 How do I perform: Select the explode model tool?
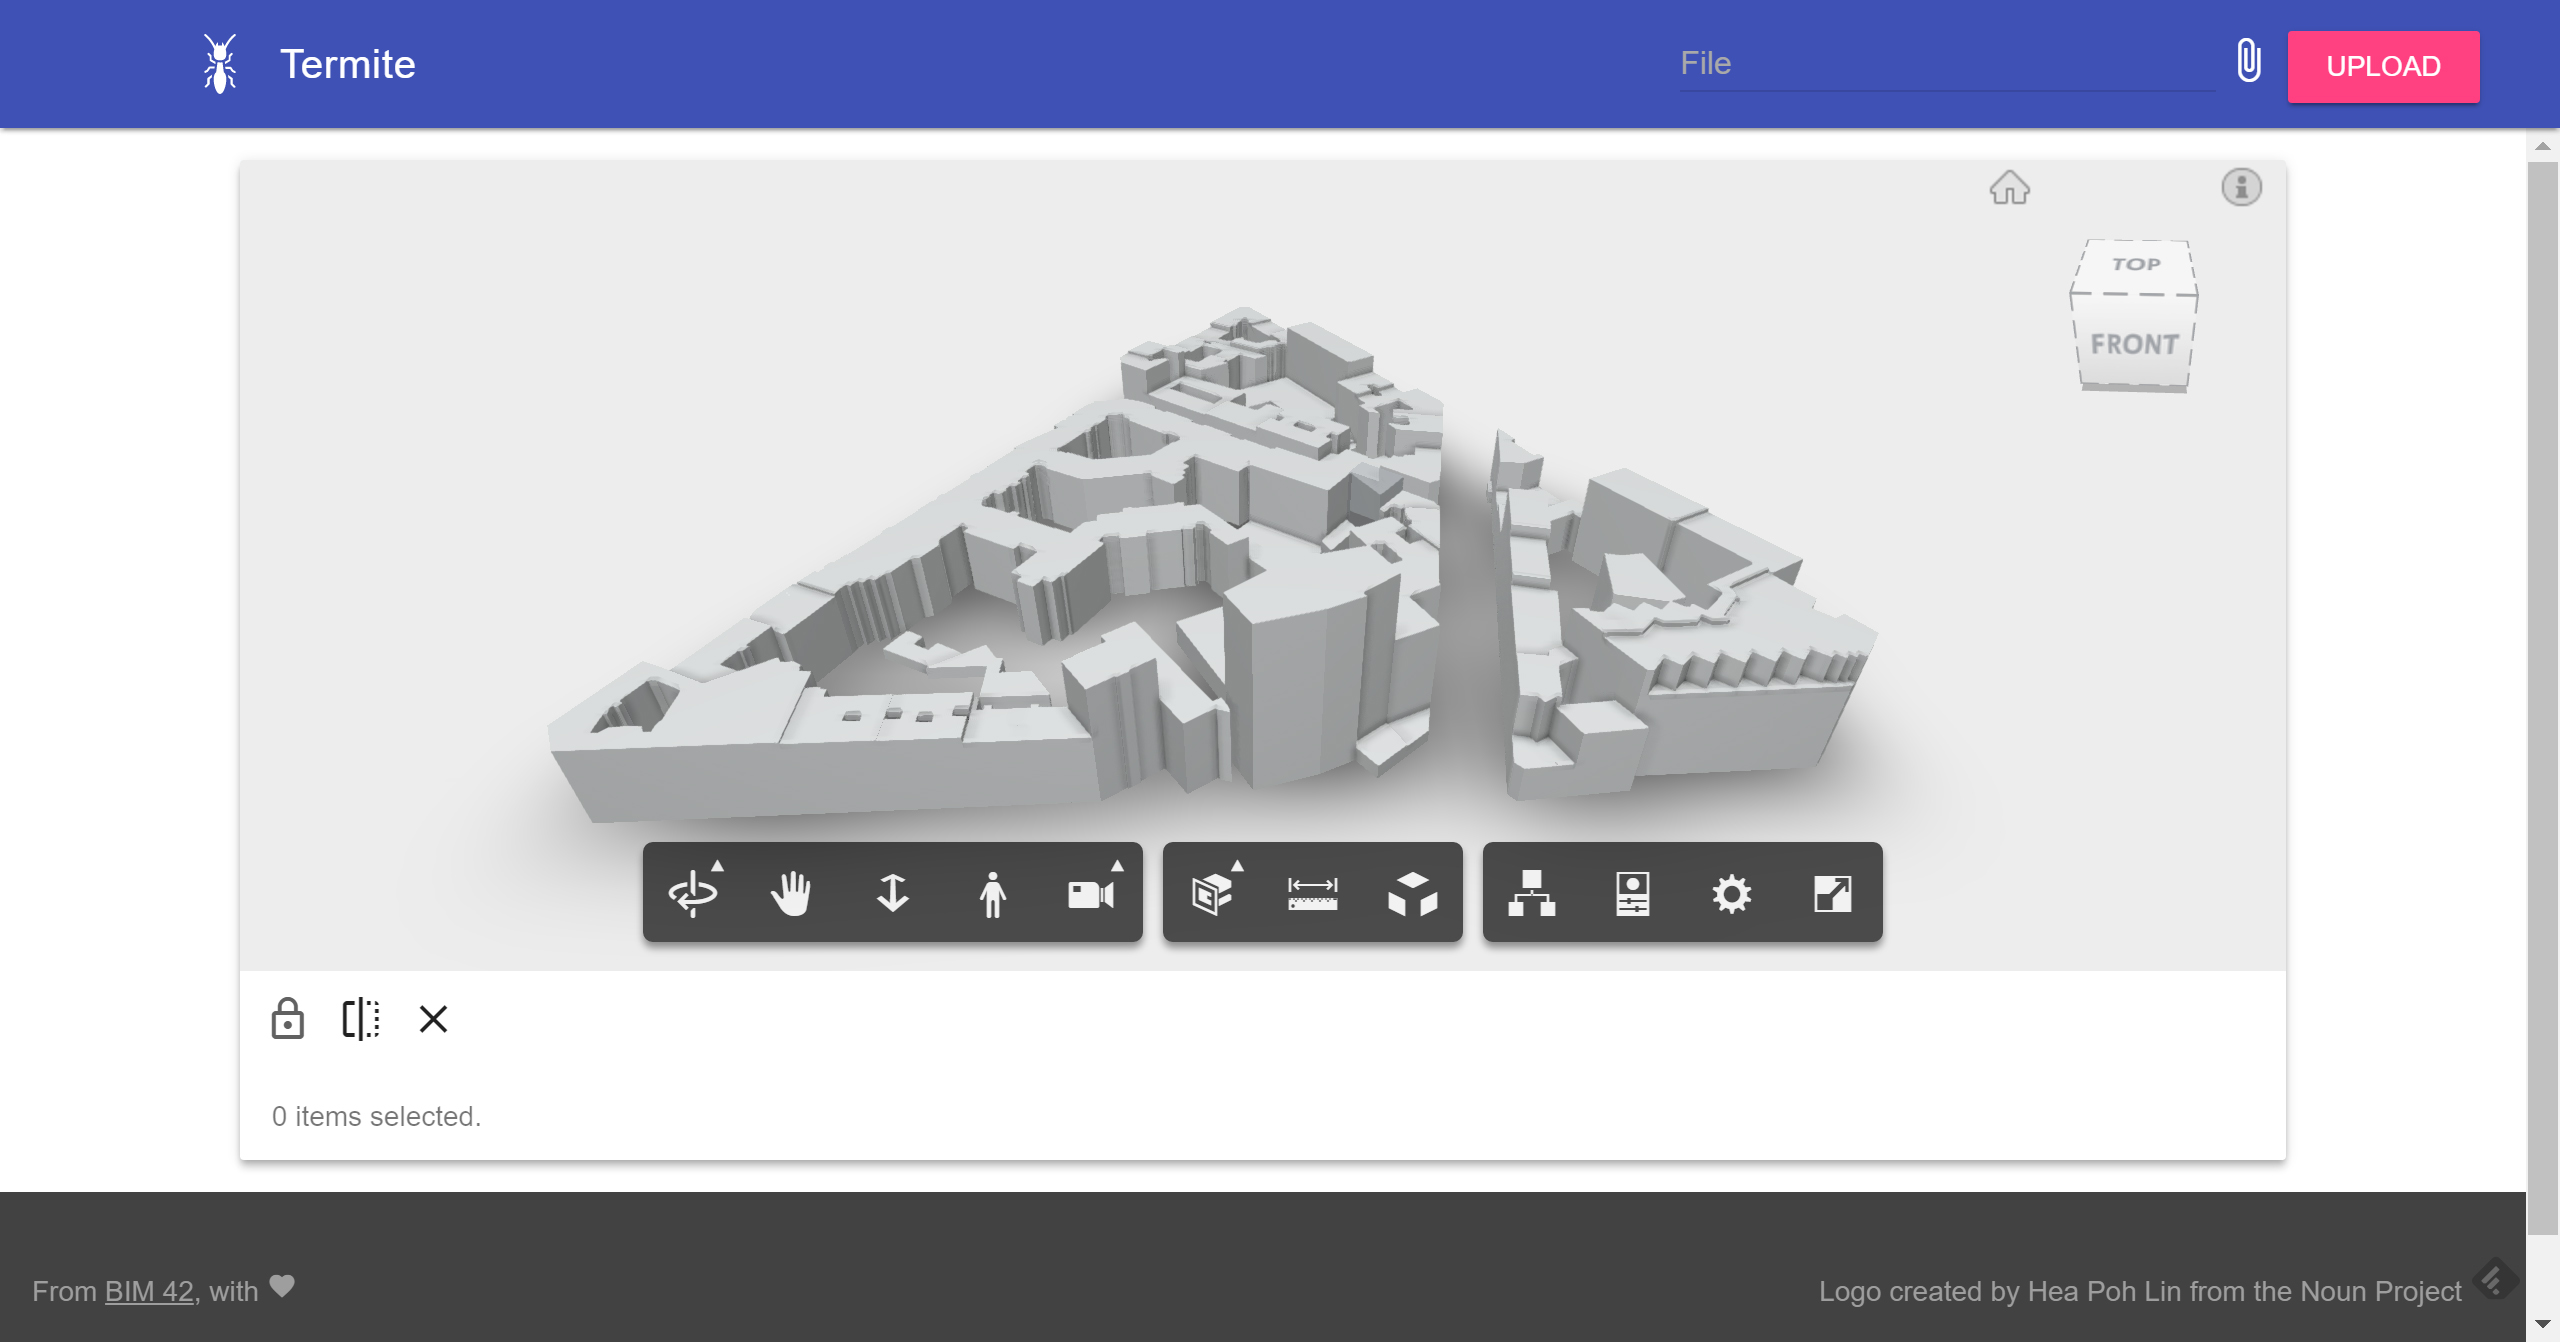point(1415,890)
